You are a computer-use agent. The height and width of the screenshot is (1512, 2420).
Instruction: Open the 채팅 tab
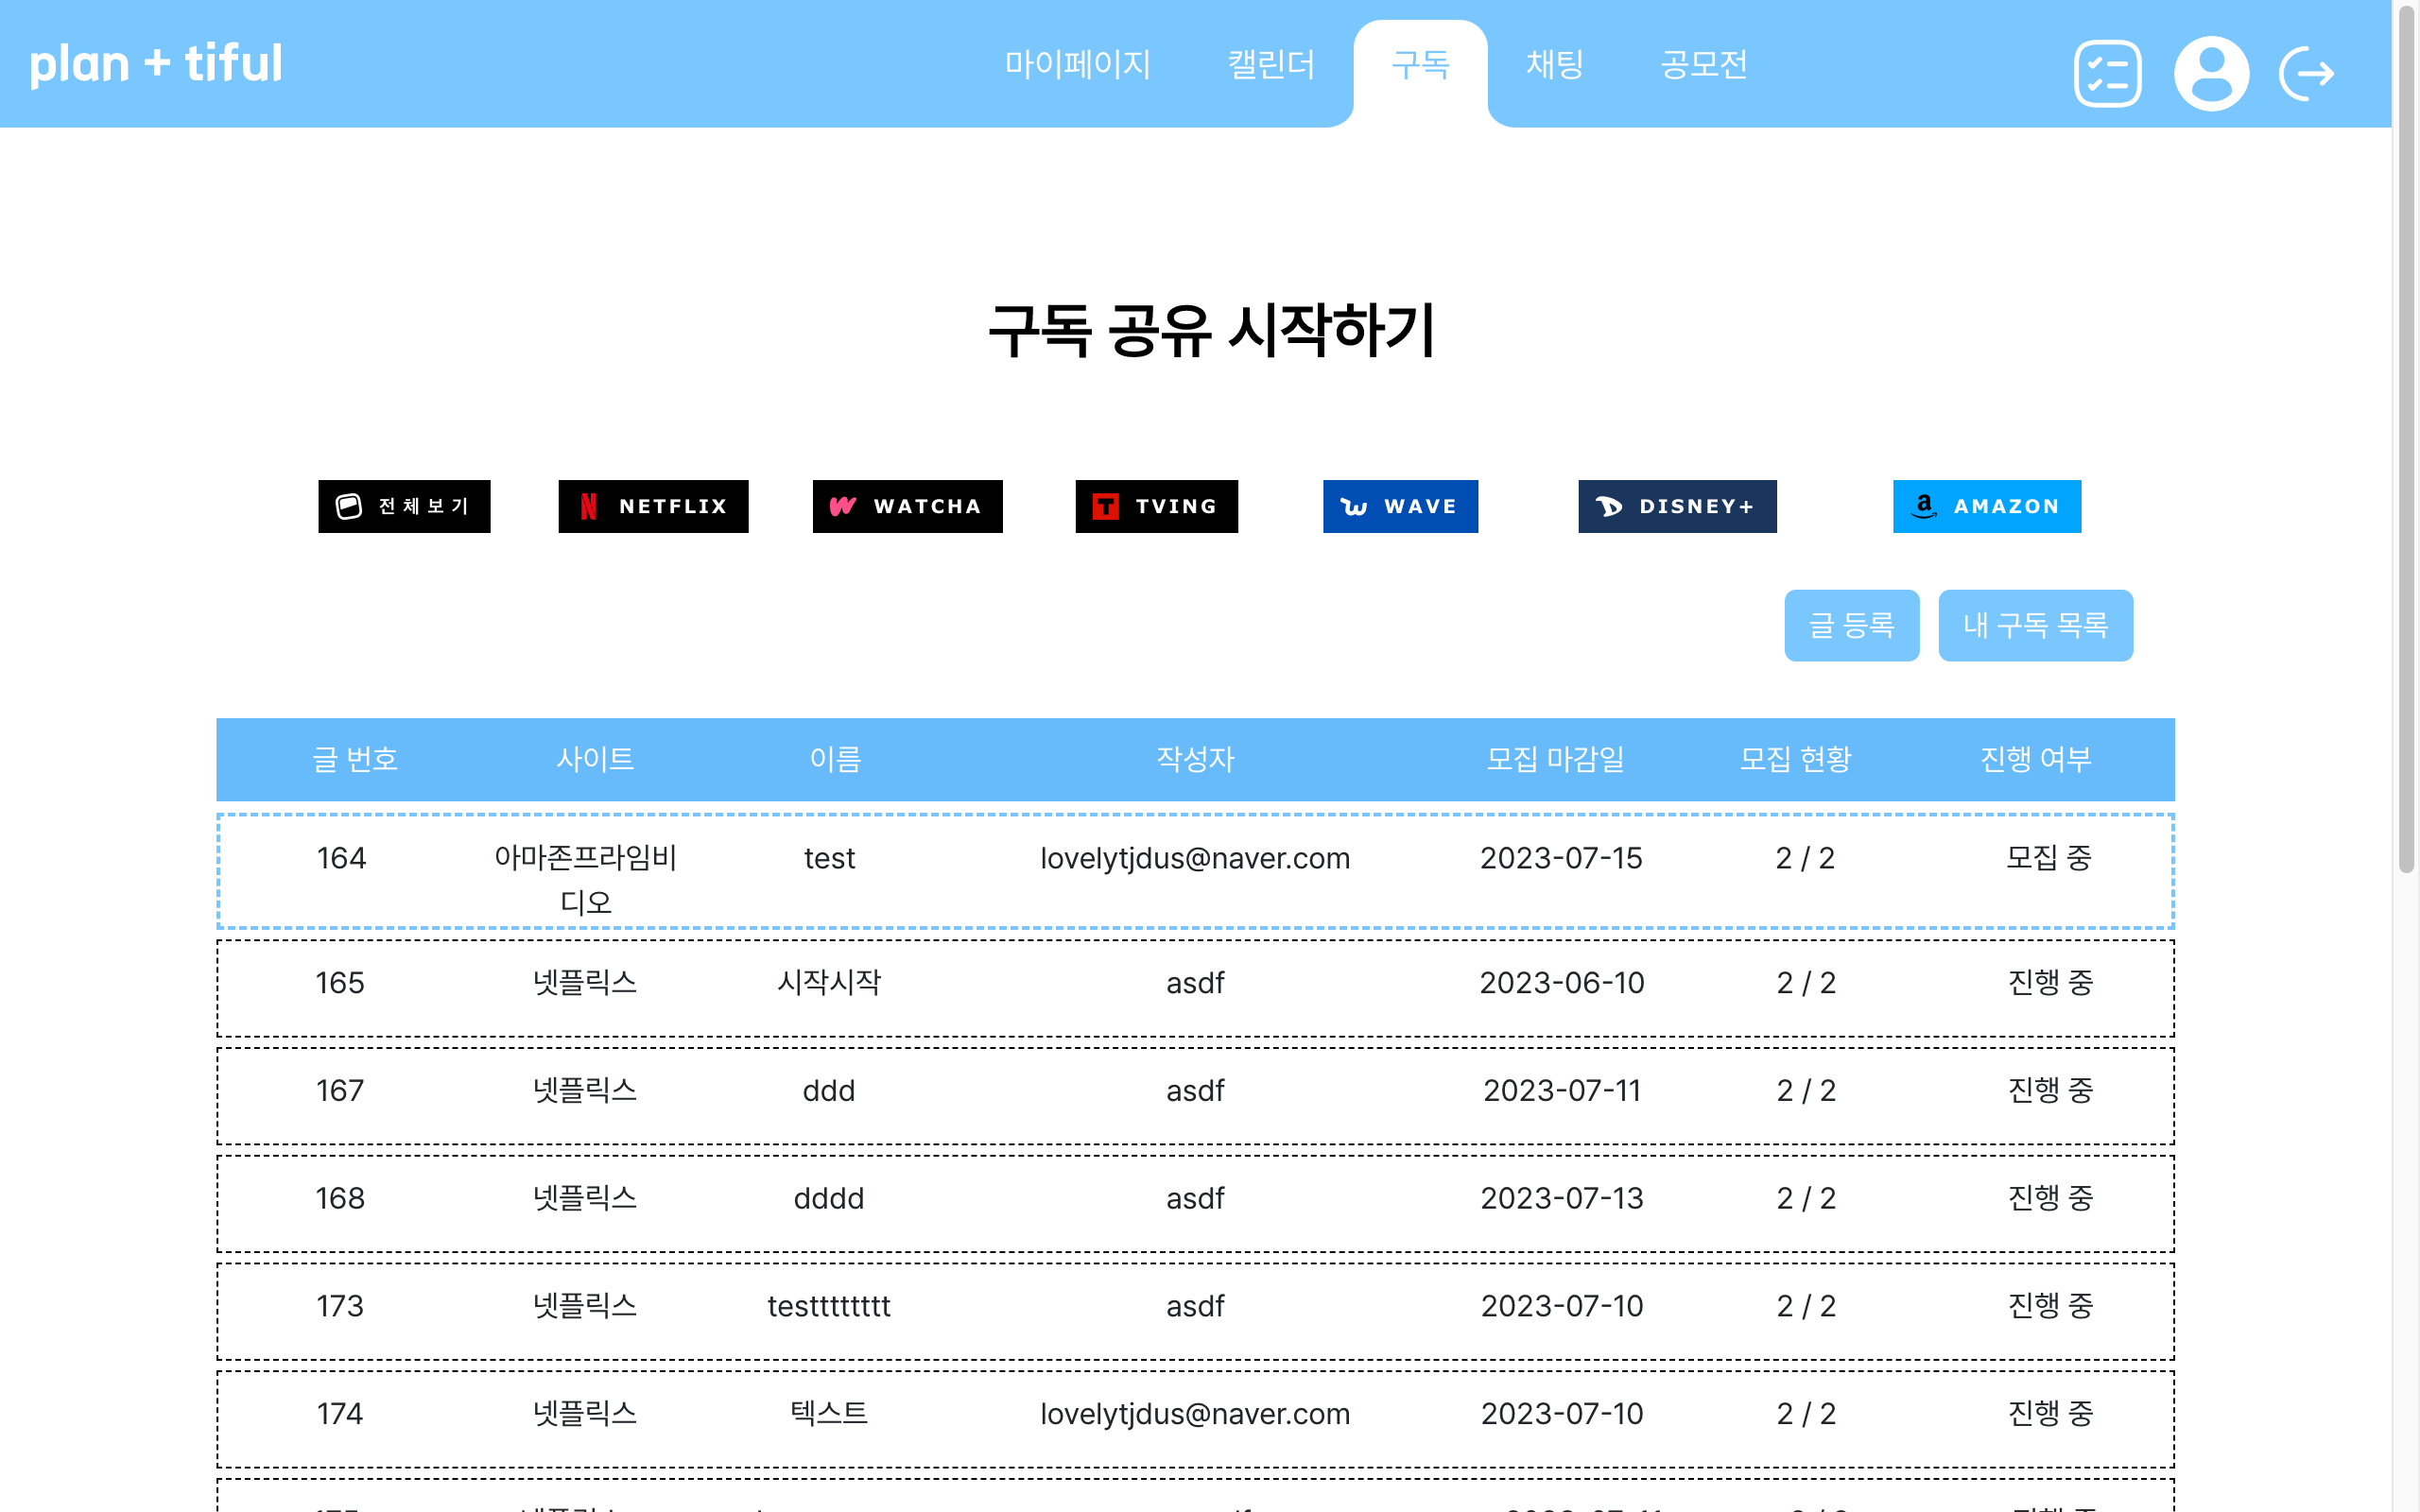point(1554,65)
